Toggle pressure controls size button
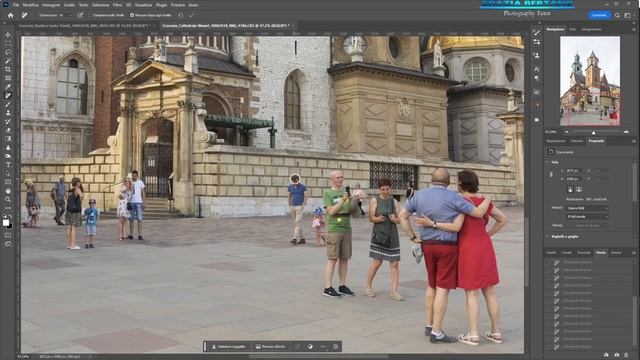Image resolution: width=640 pixels, height=360 pixels. point(80,15)
